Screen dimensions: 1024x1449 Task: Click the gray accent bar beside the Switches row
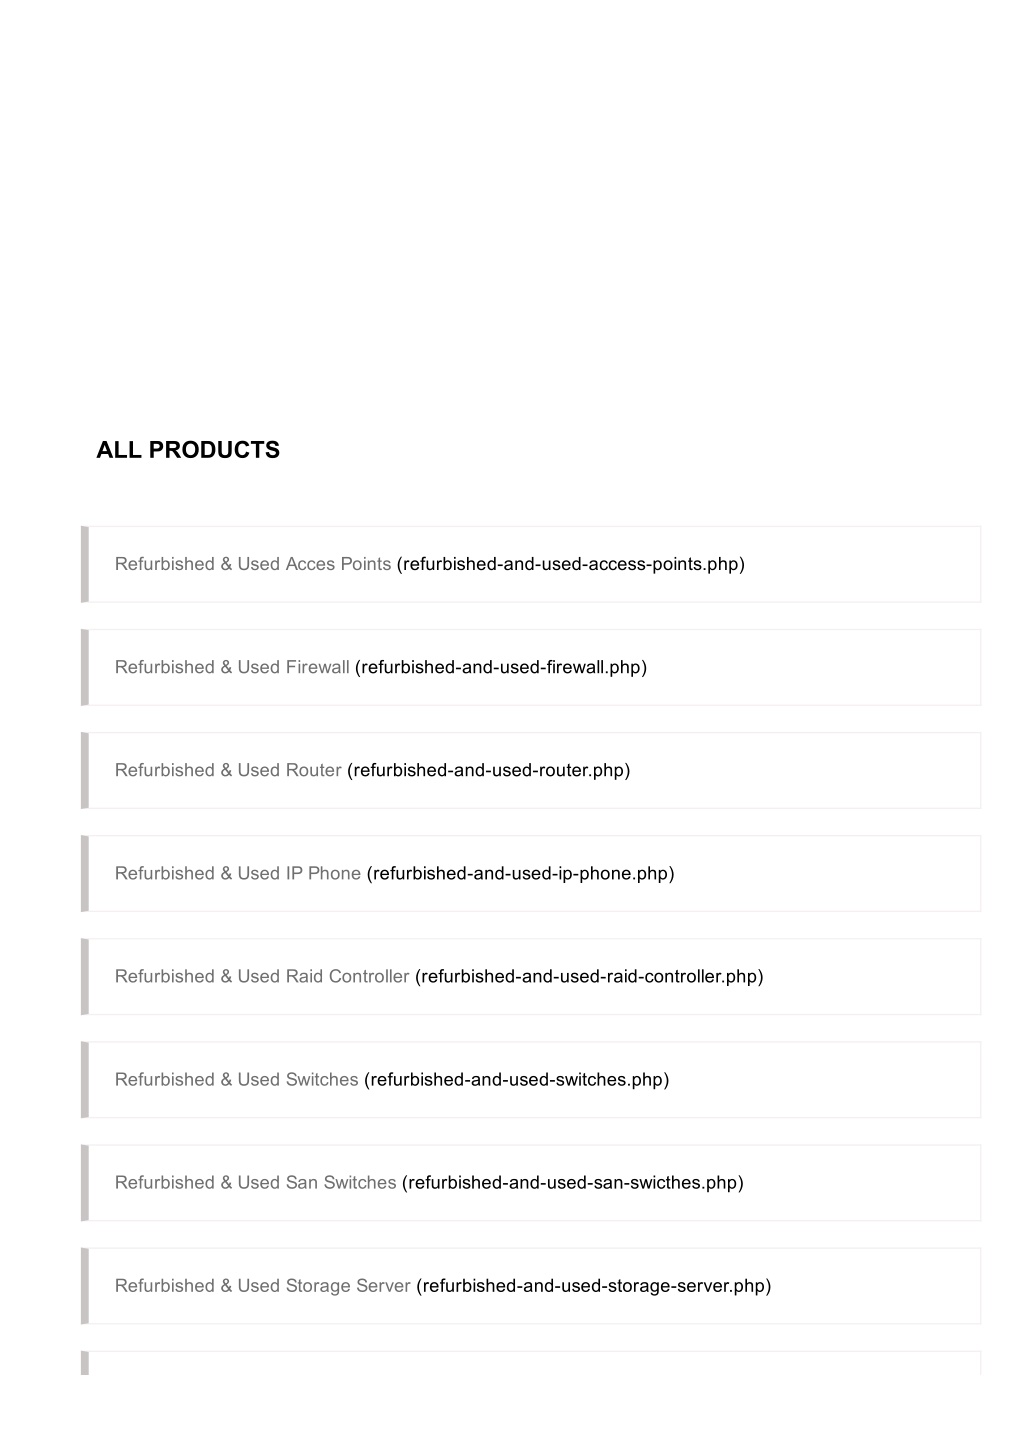coord(85,1079)
